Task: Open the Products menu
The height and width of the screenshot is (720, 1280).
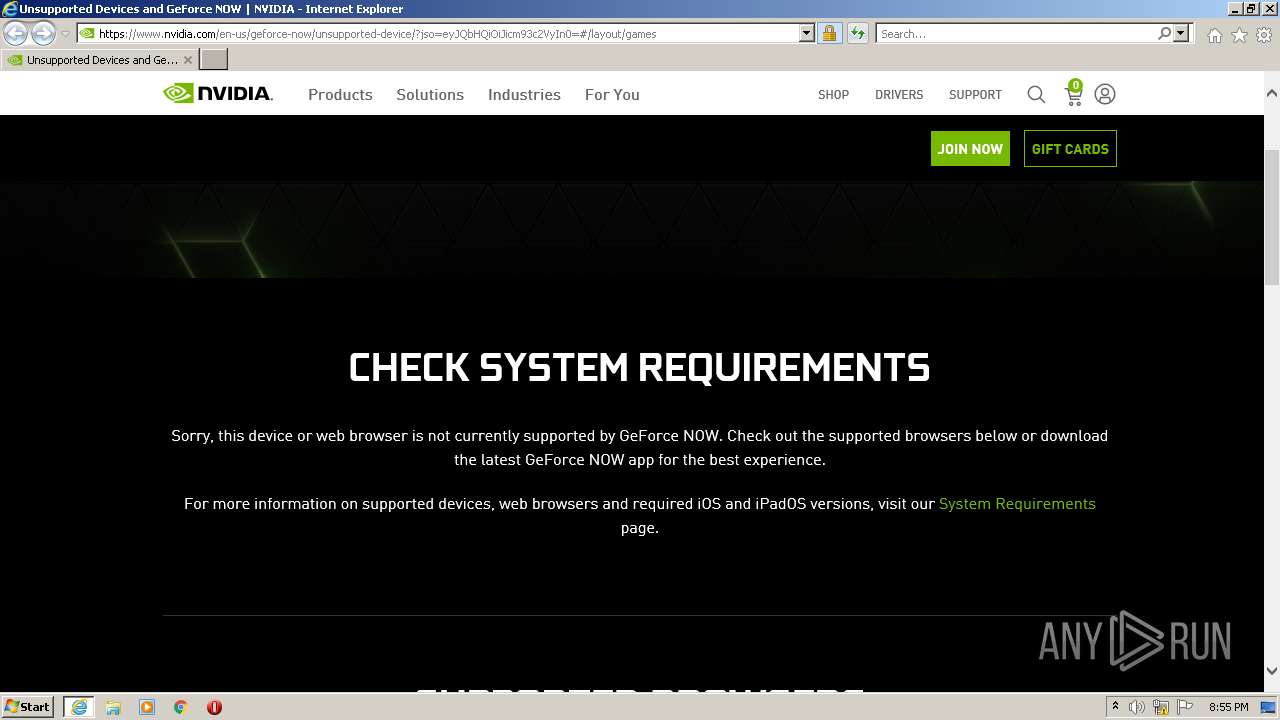Action: pos(340,94)
